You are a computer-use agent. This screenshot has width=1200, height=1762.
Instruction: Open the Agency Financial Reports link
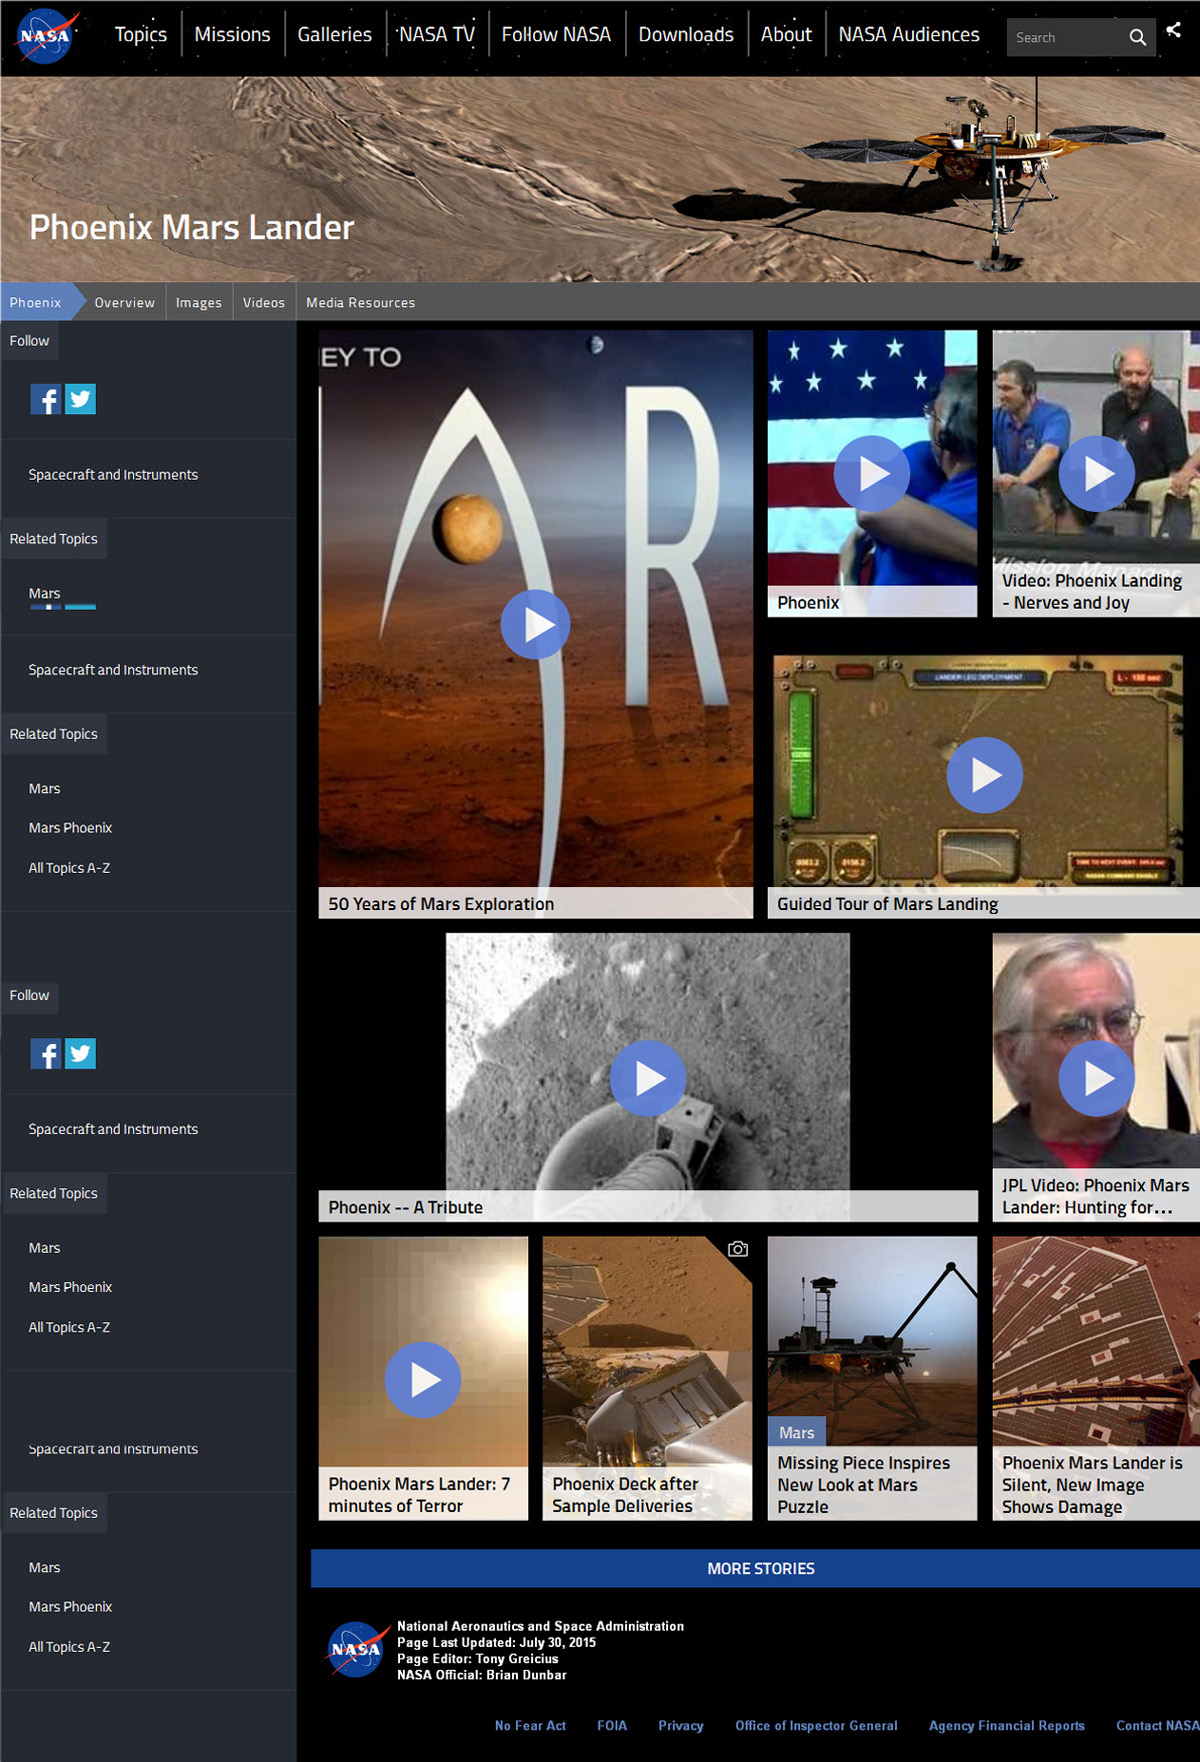tap(1007, 1725)
